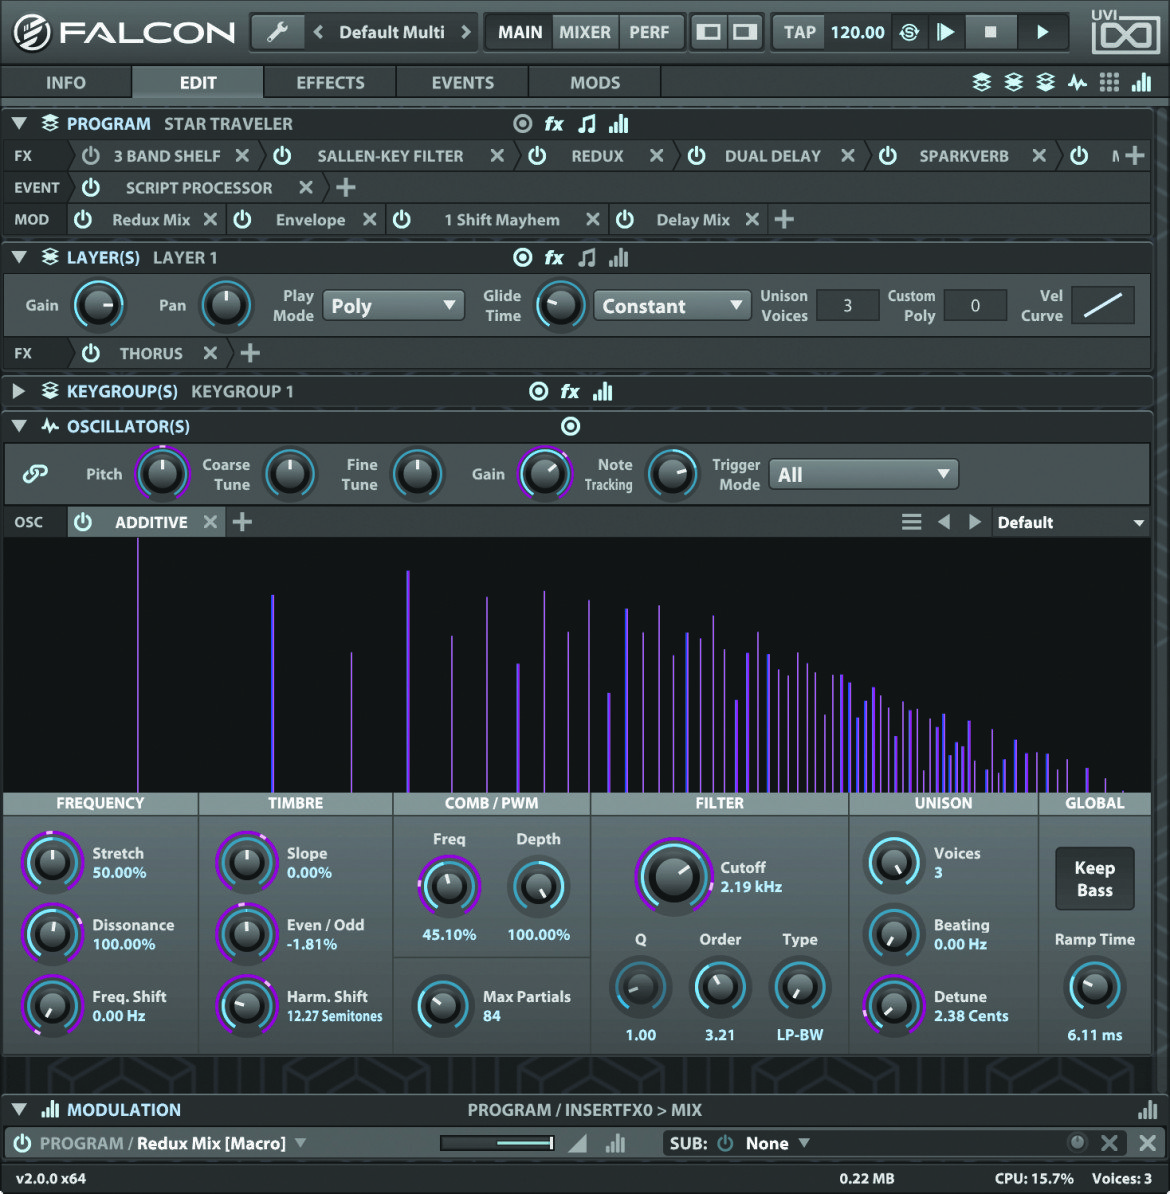Click the Redux Mix modulation depth slider

coord(497,1143)
